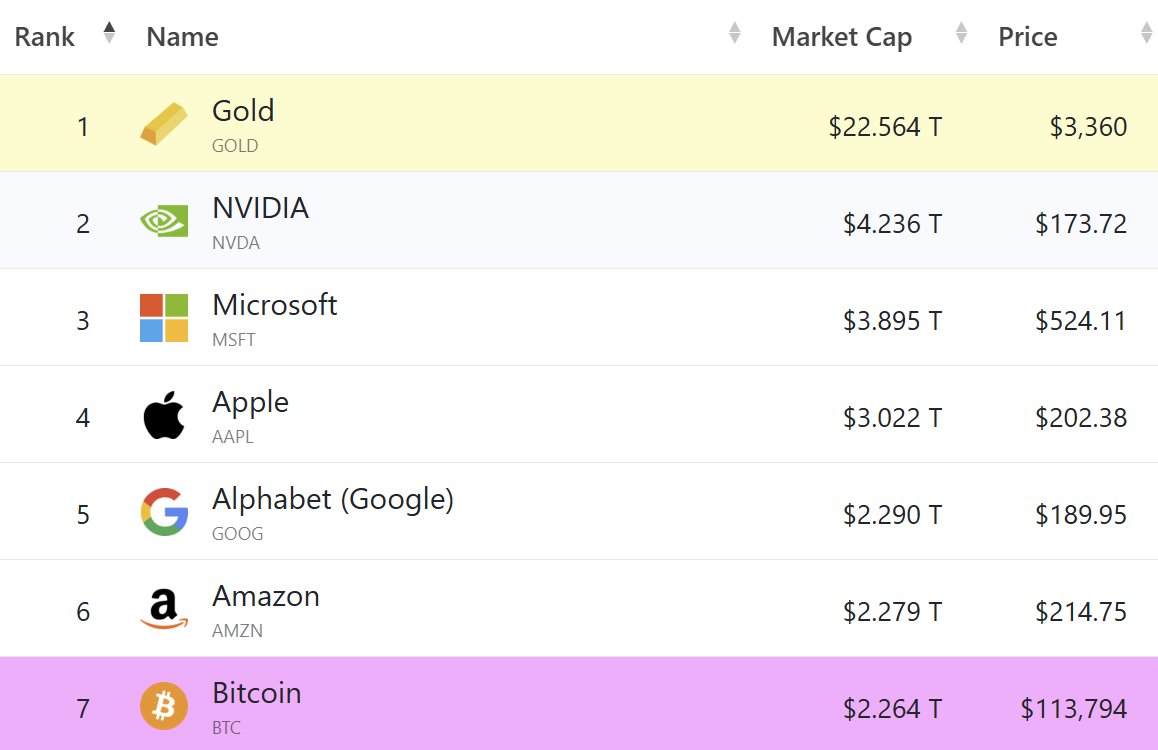
Task: Open the Bitcoin asset page
Action: tap(256, 693)
